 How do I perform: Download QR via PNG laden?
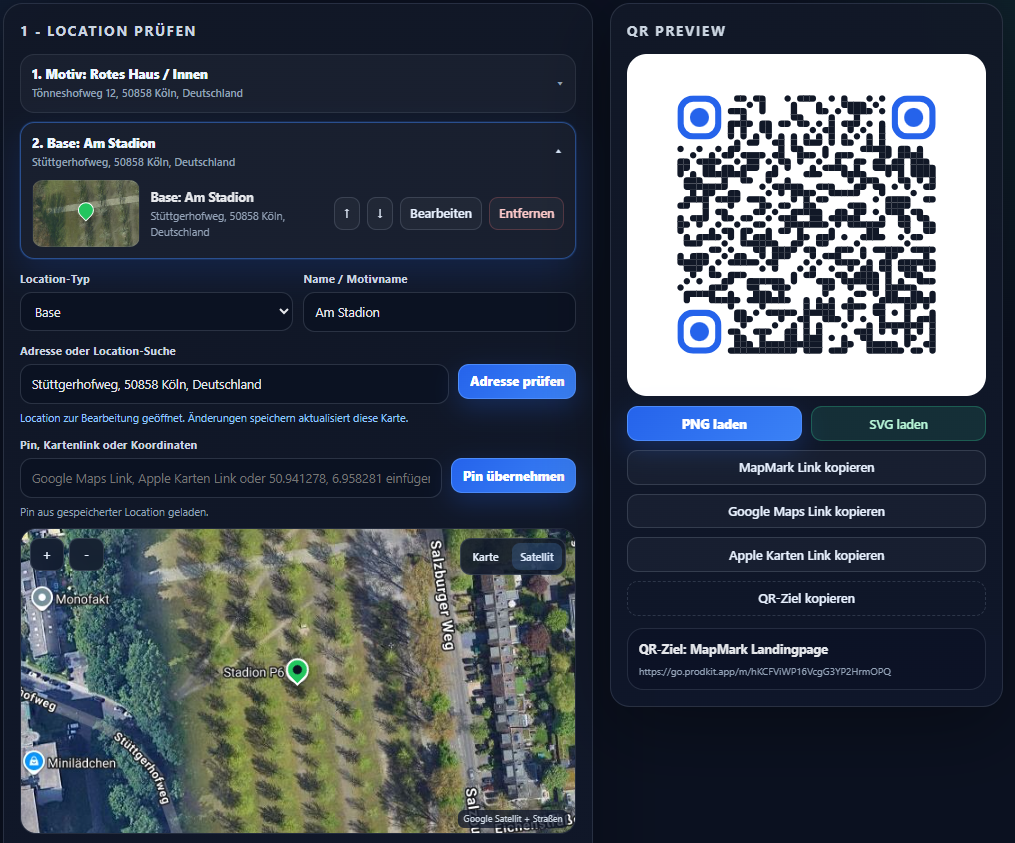[714, 424]
